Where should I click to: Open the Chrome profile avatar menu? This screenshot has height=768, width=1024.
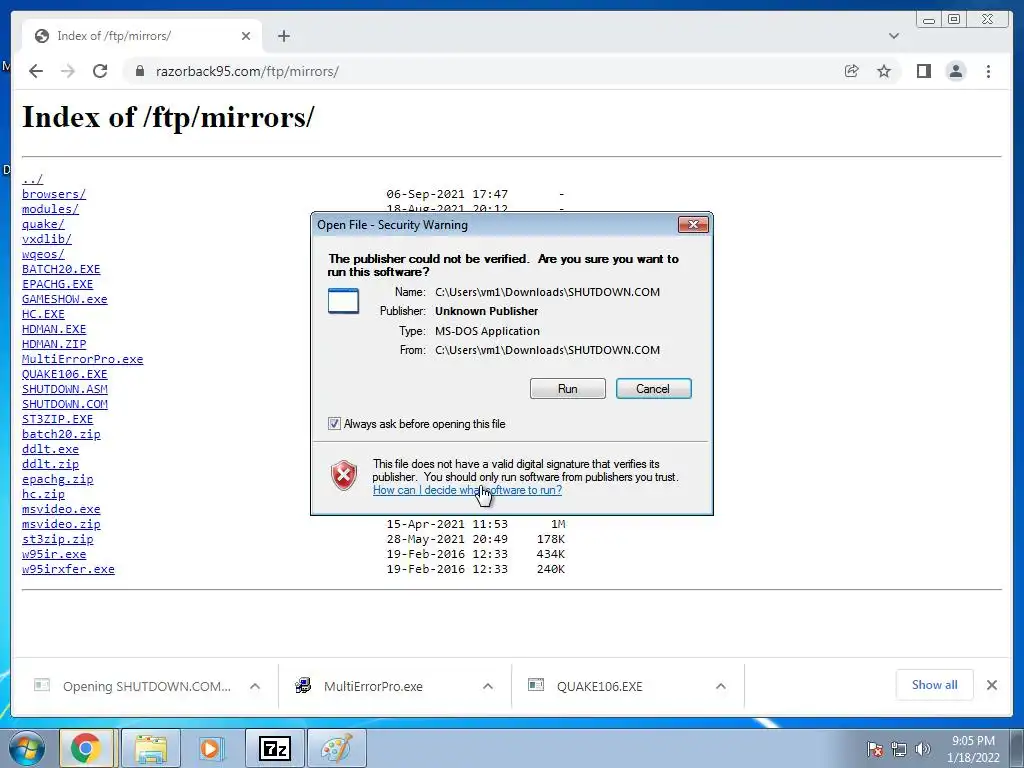955,71
